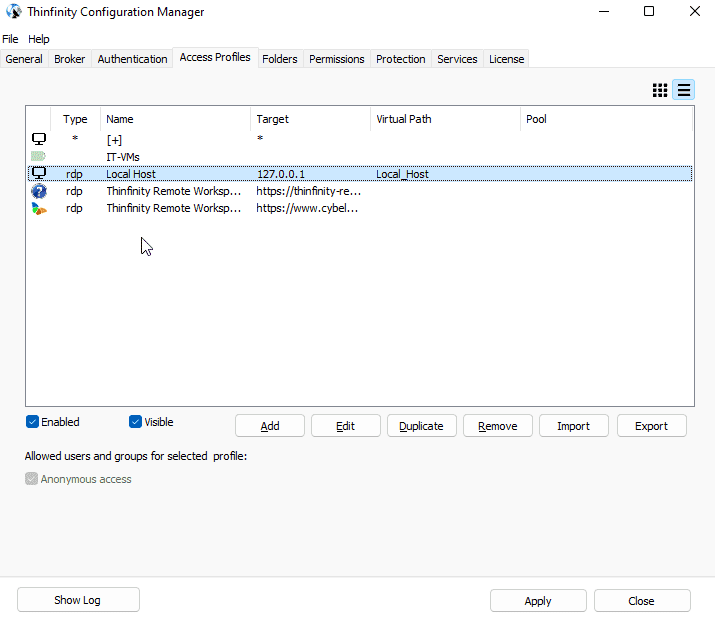Select the https://www.cybel... target cell
This screenshot has height=623, width=715.
307,208
